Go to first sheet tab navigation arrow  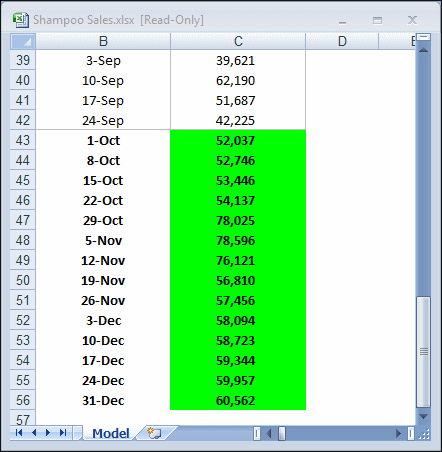click(19, 433)
